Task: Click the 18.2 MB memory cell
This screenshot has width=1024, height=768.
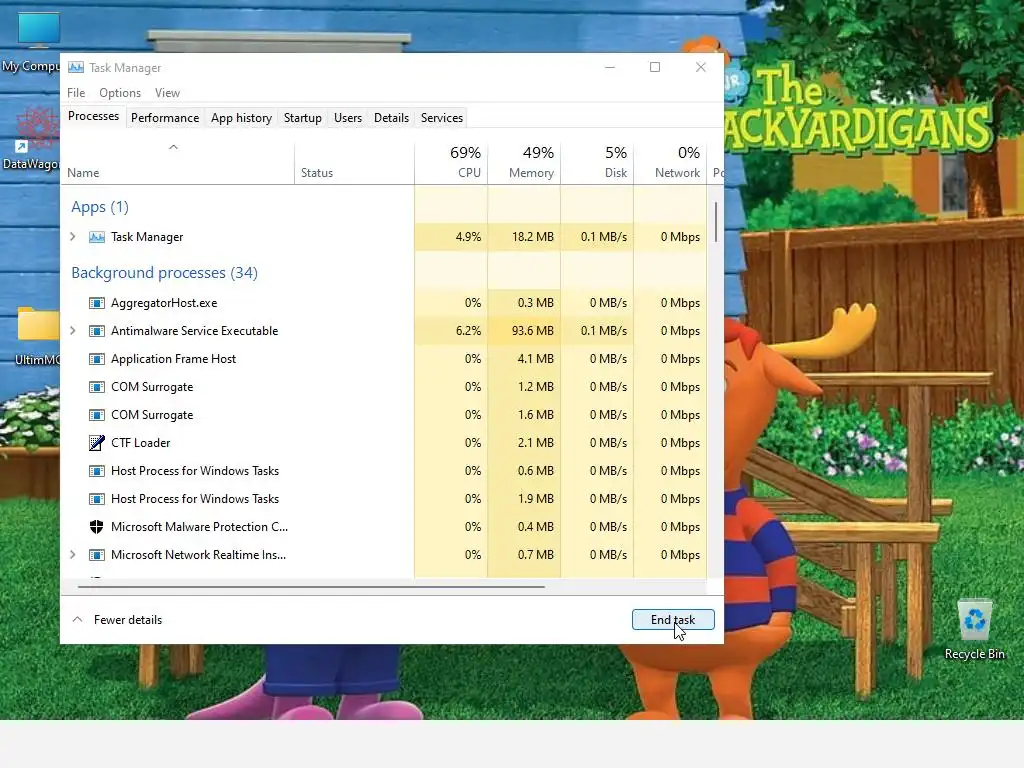Action: [x=524, y=237]
